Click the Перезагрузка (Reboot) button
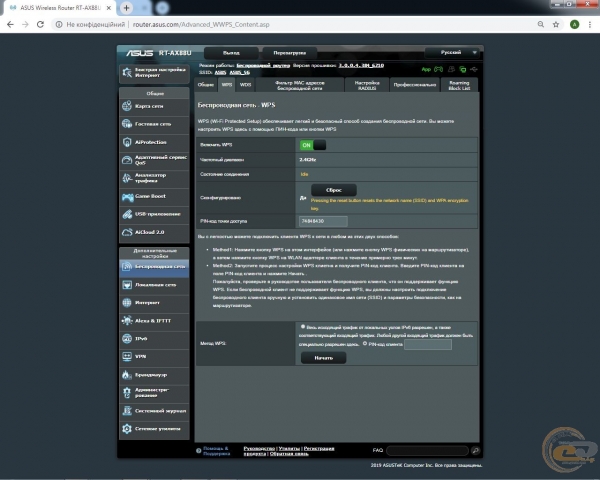Screen dimensions: 600x480 290,53
